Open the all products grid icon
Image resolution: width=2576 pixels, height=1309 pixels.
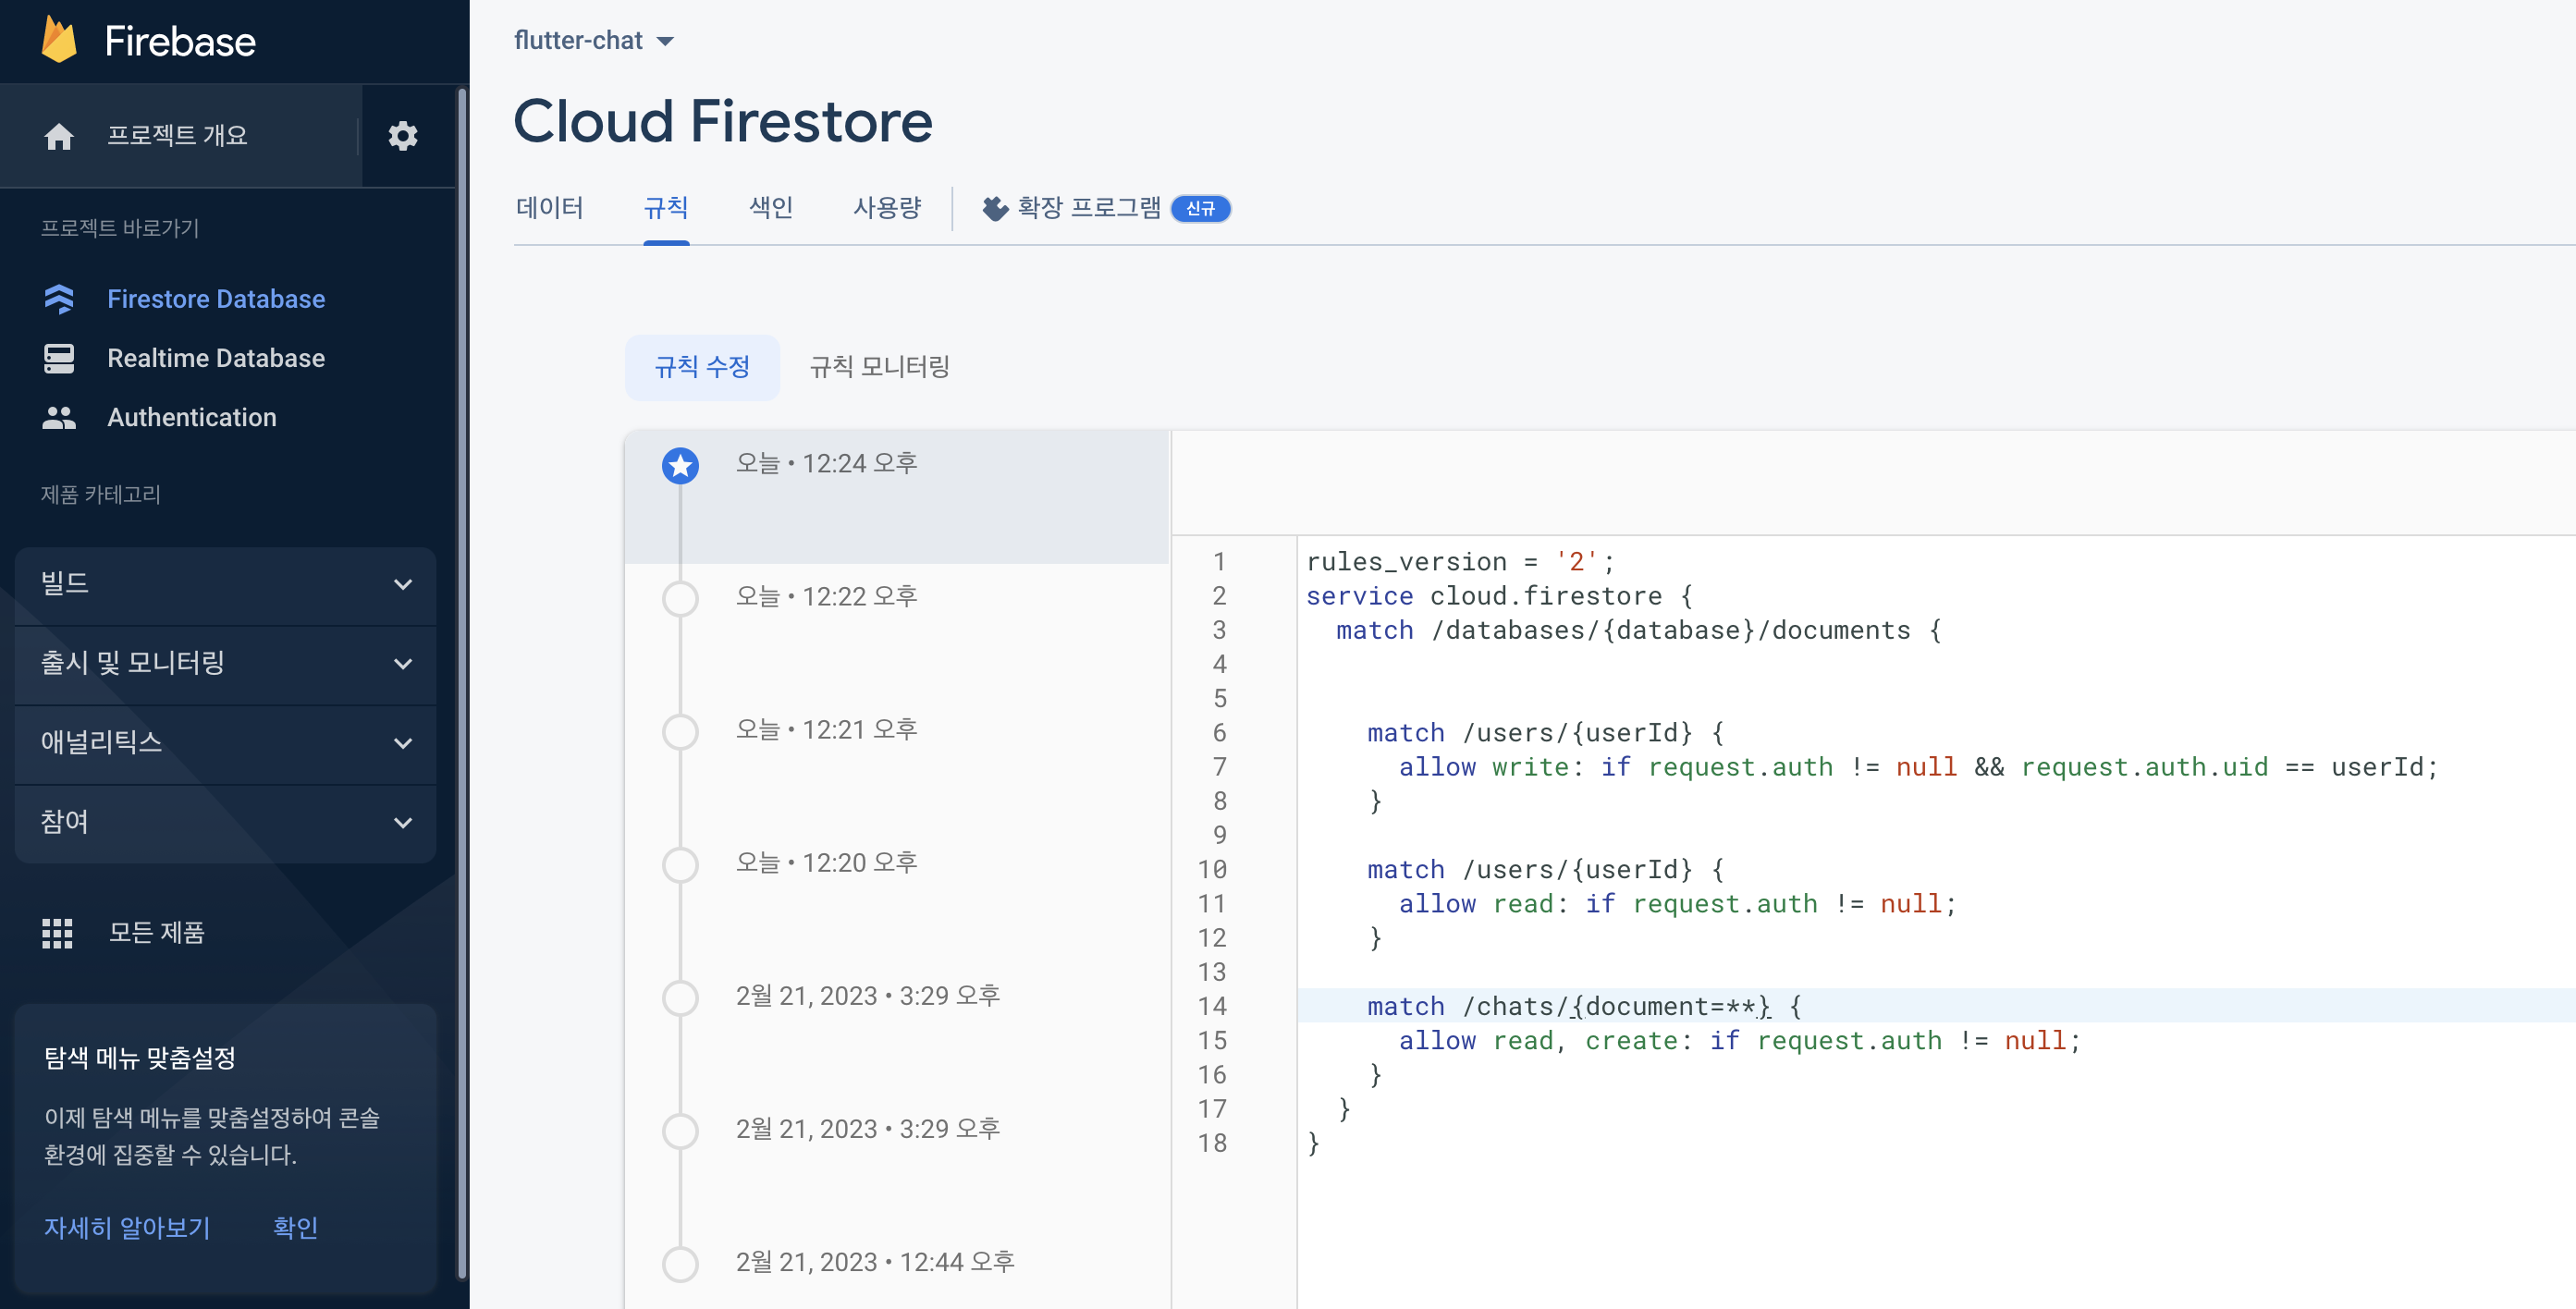[57, 932]
